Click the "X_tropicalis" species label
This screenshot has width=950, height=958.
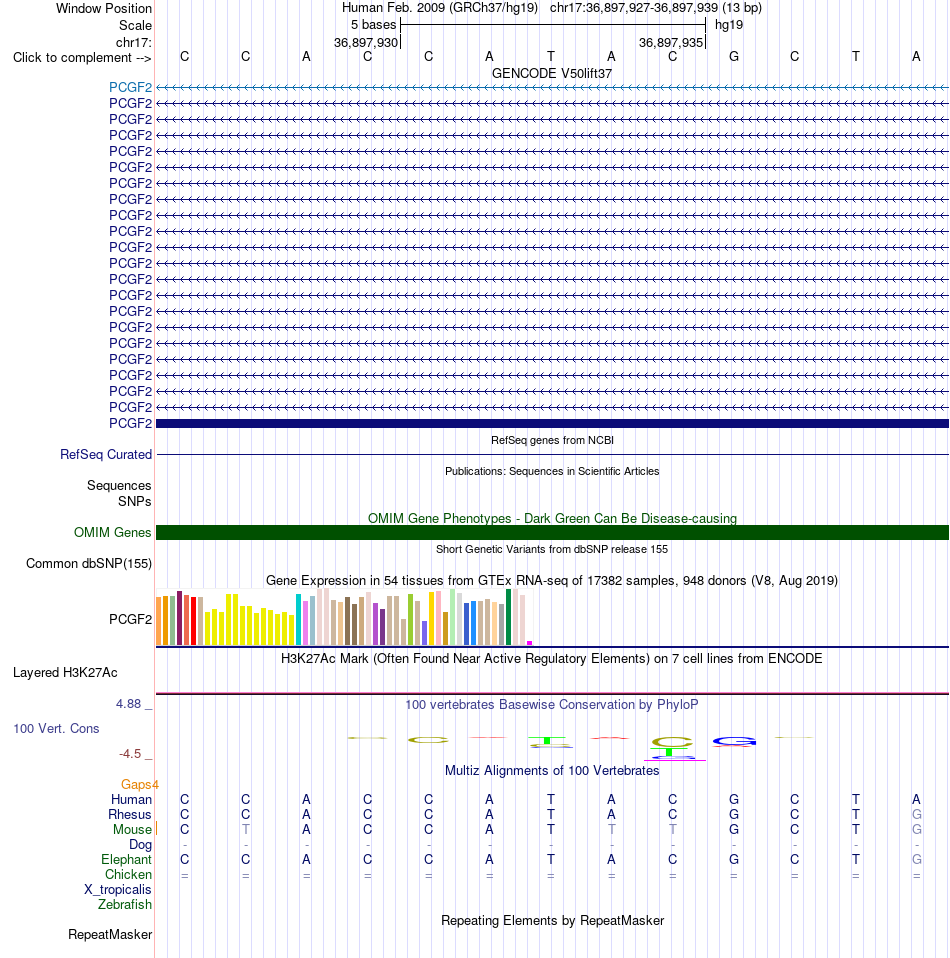(117, 890)
